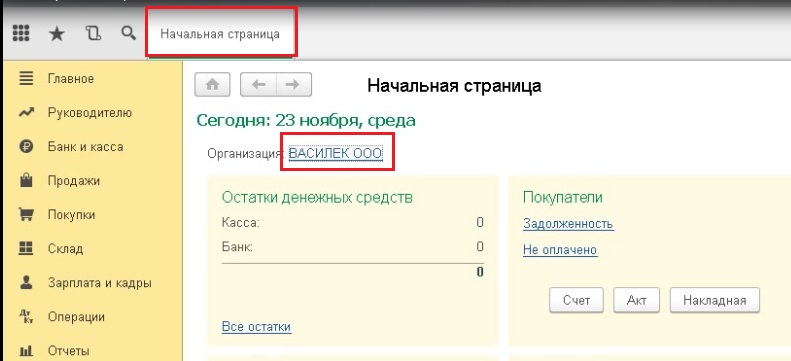Click the Банк и касса ruble icon
The image size is (791, 361).
pos(26,147)
